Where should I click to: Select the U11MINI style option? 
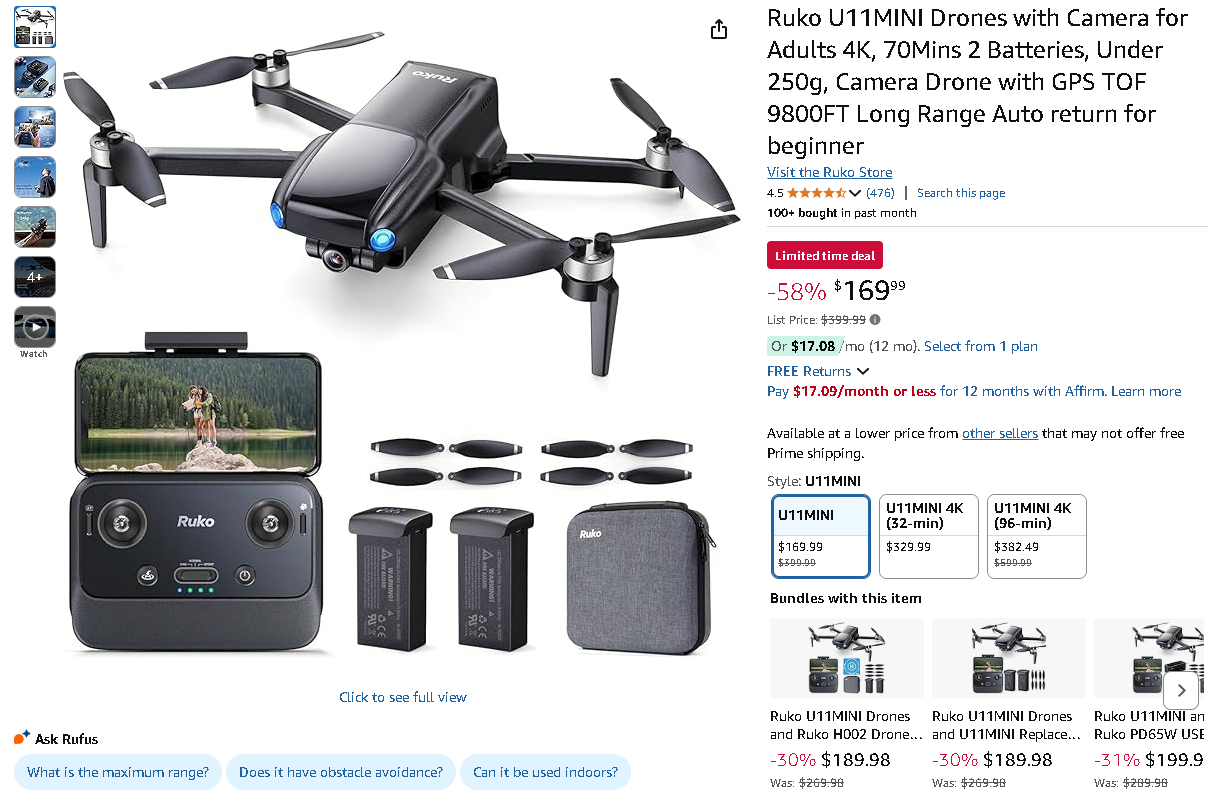click(x=821, y=536)
